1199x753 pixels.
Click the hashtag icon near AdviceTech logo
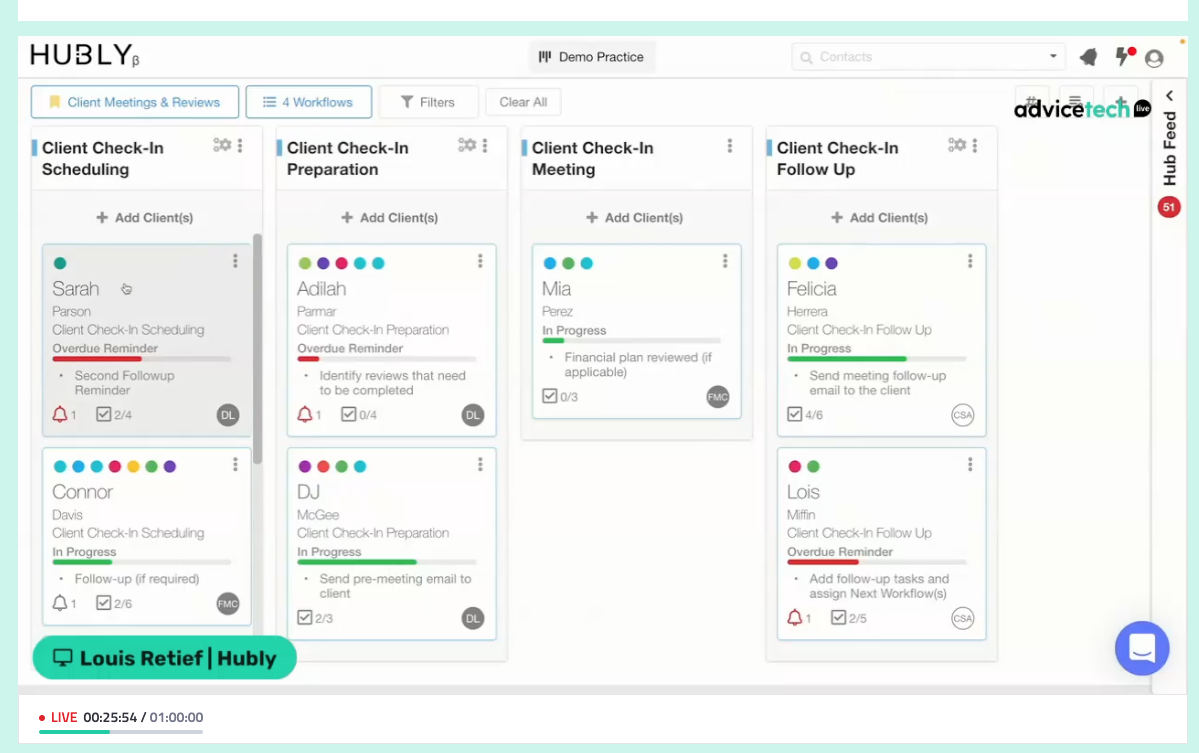point(1031,101)
